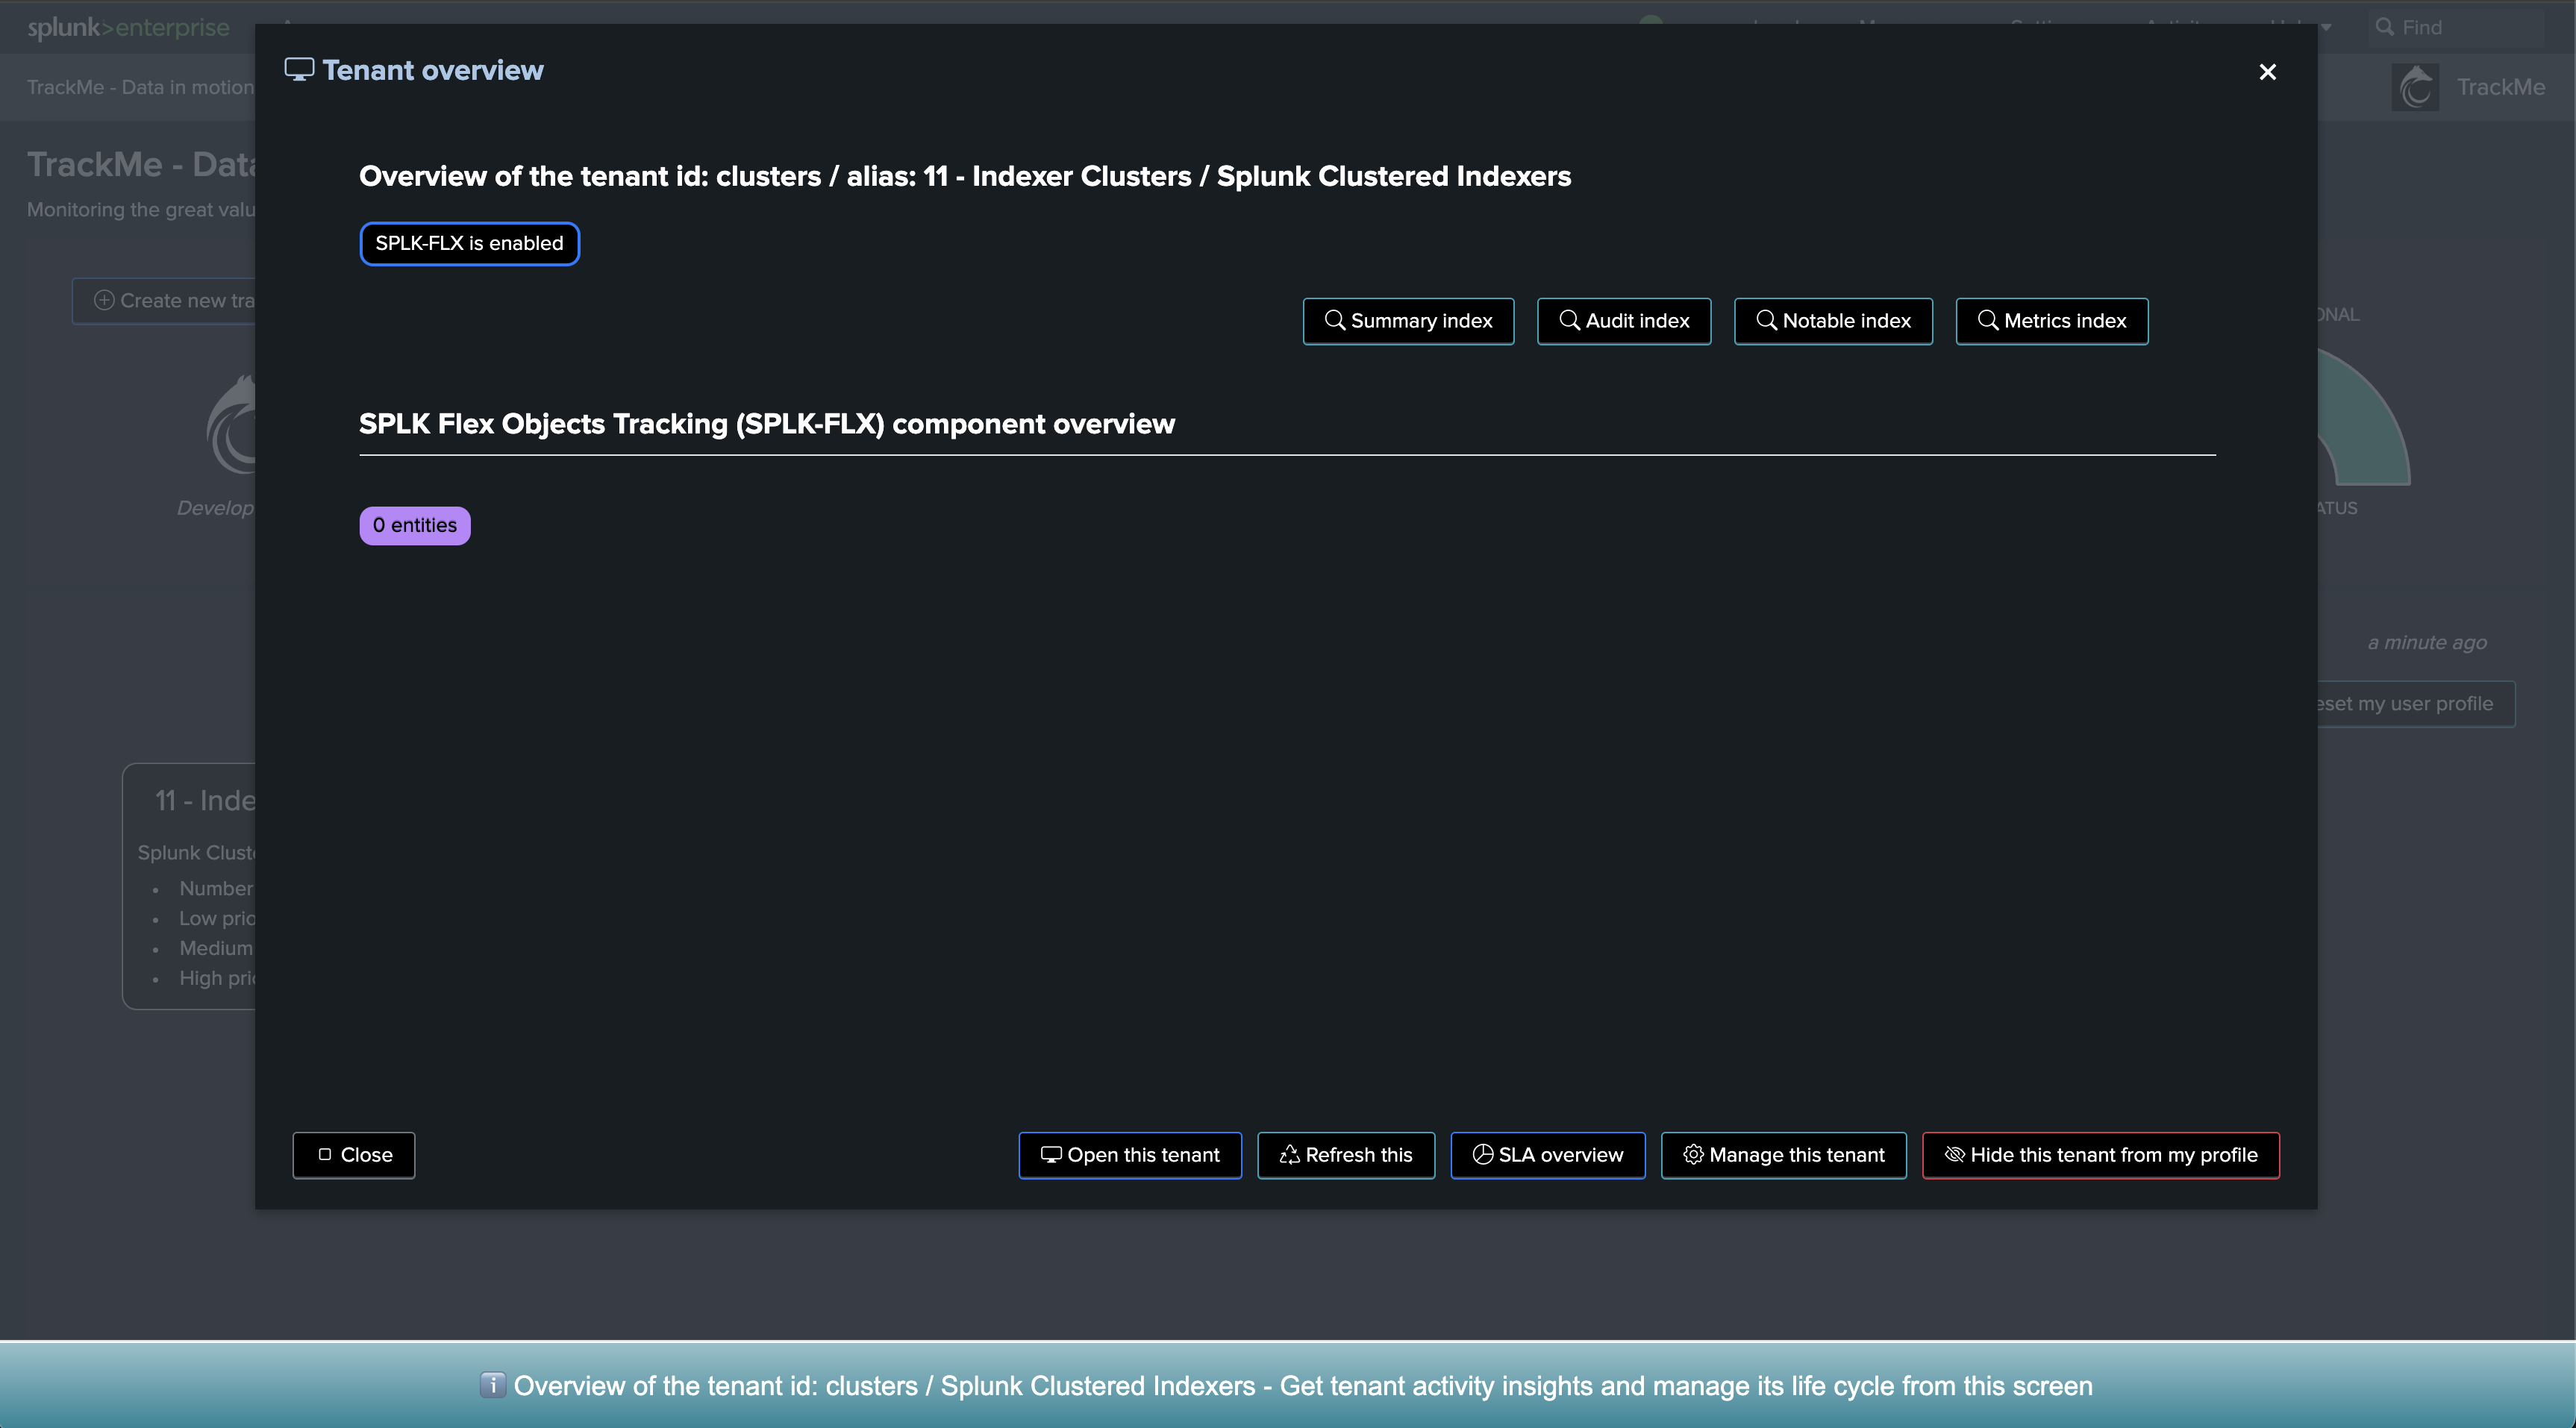
Task: Click the 0 entities purple badge
Action: [x=414, y=526]
